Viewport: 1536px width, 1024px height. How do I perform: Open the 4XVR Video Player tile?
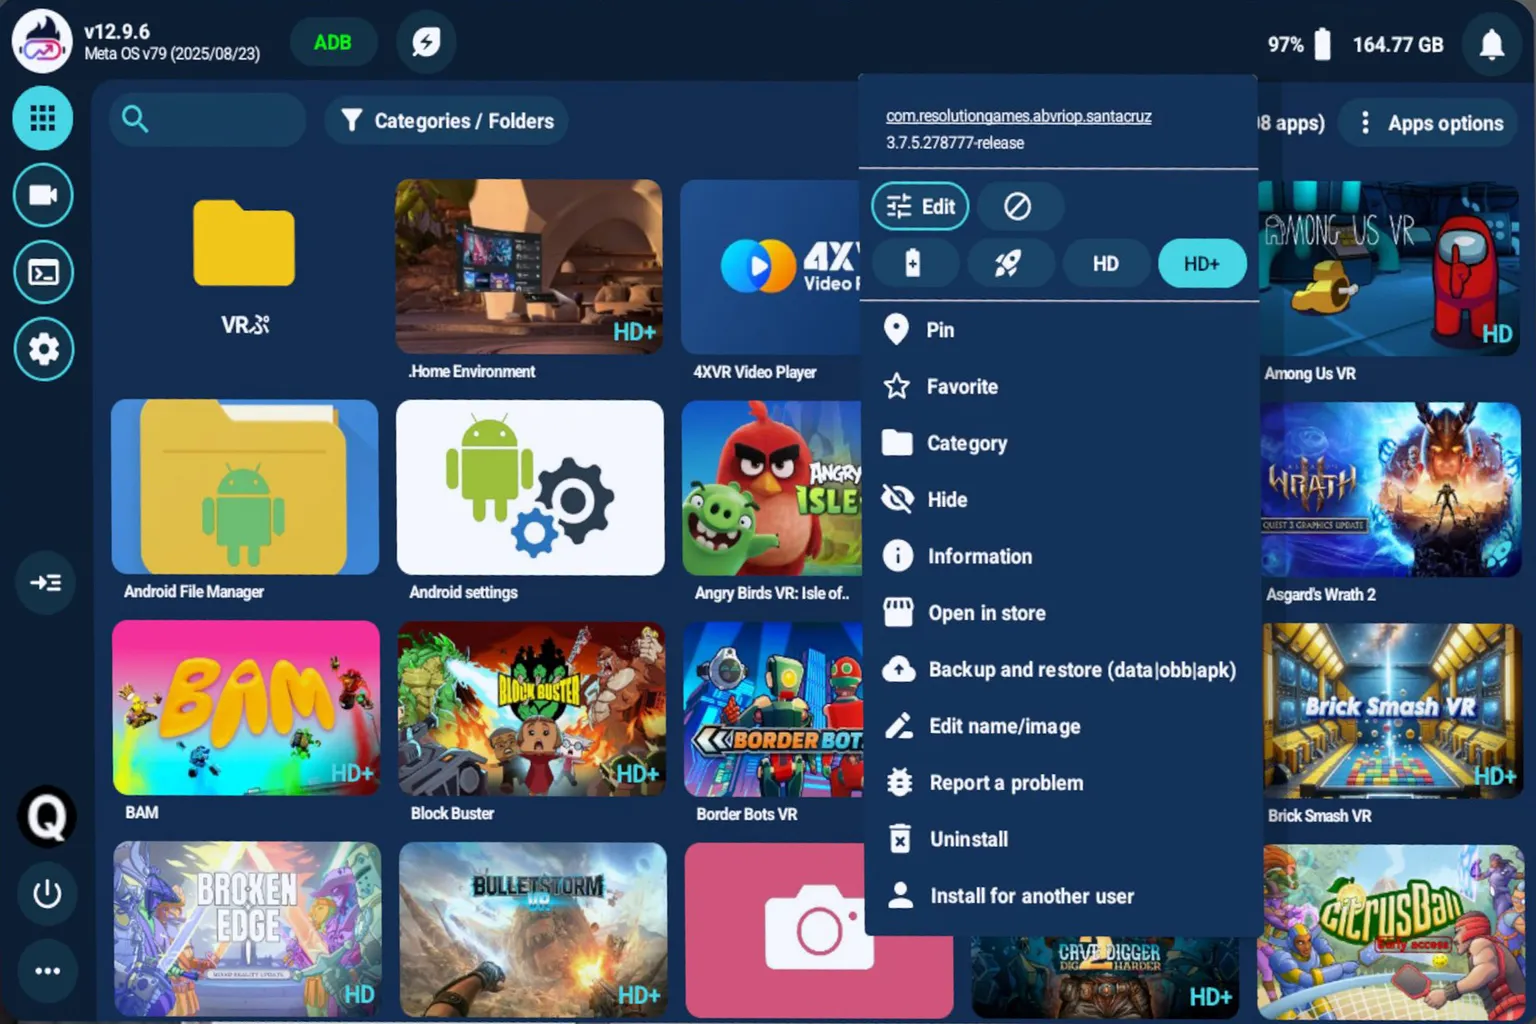coord(770,267)
